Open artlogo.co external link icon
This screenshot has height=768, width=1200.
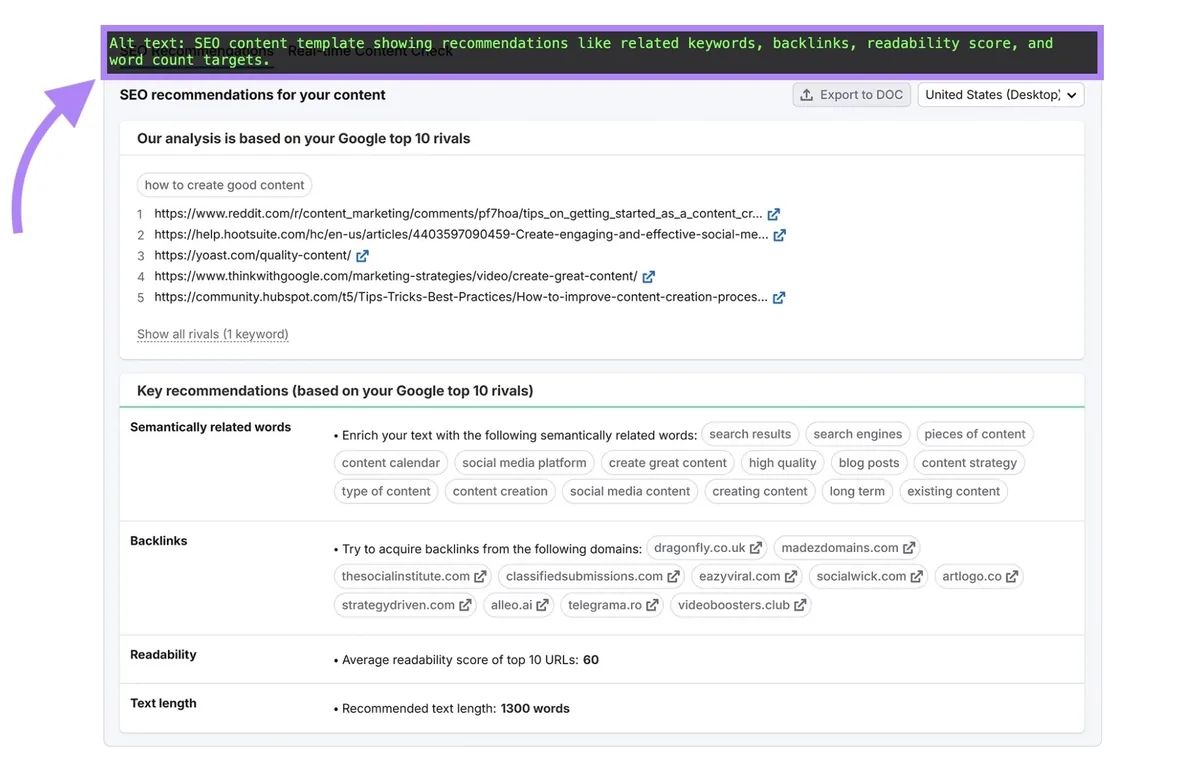pos(1012,577)
